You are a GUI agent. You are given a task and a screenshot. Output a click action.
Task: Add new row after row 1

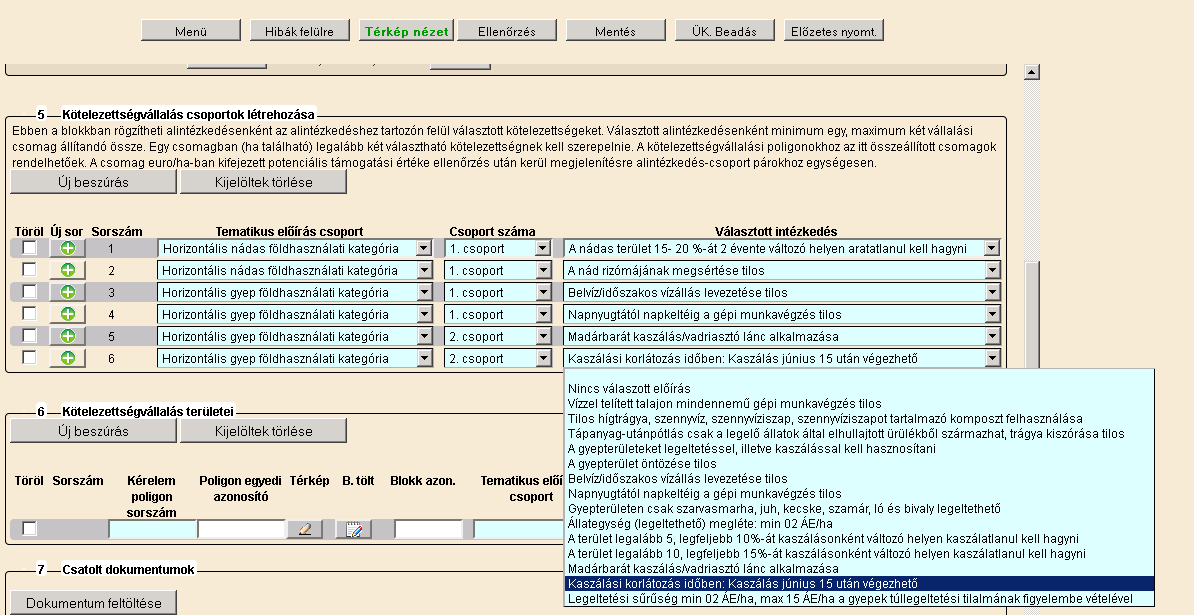67,248
